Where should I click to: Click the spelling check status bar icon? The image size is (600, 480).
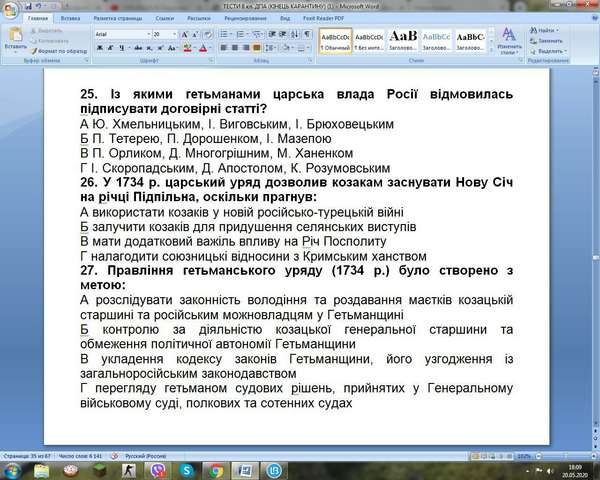(114, 456)
